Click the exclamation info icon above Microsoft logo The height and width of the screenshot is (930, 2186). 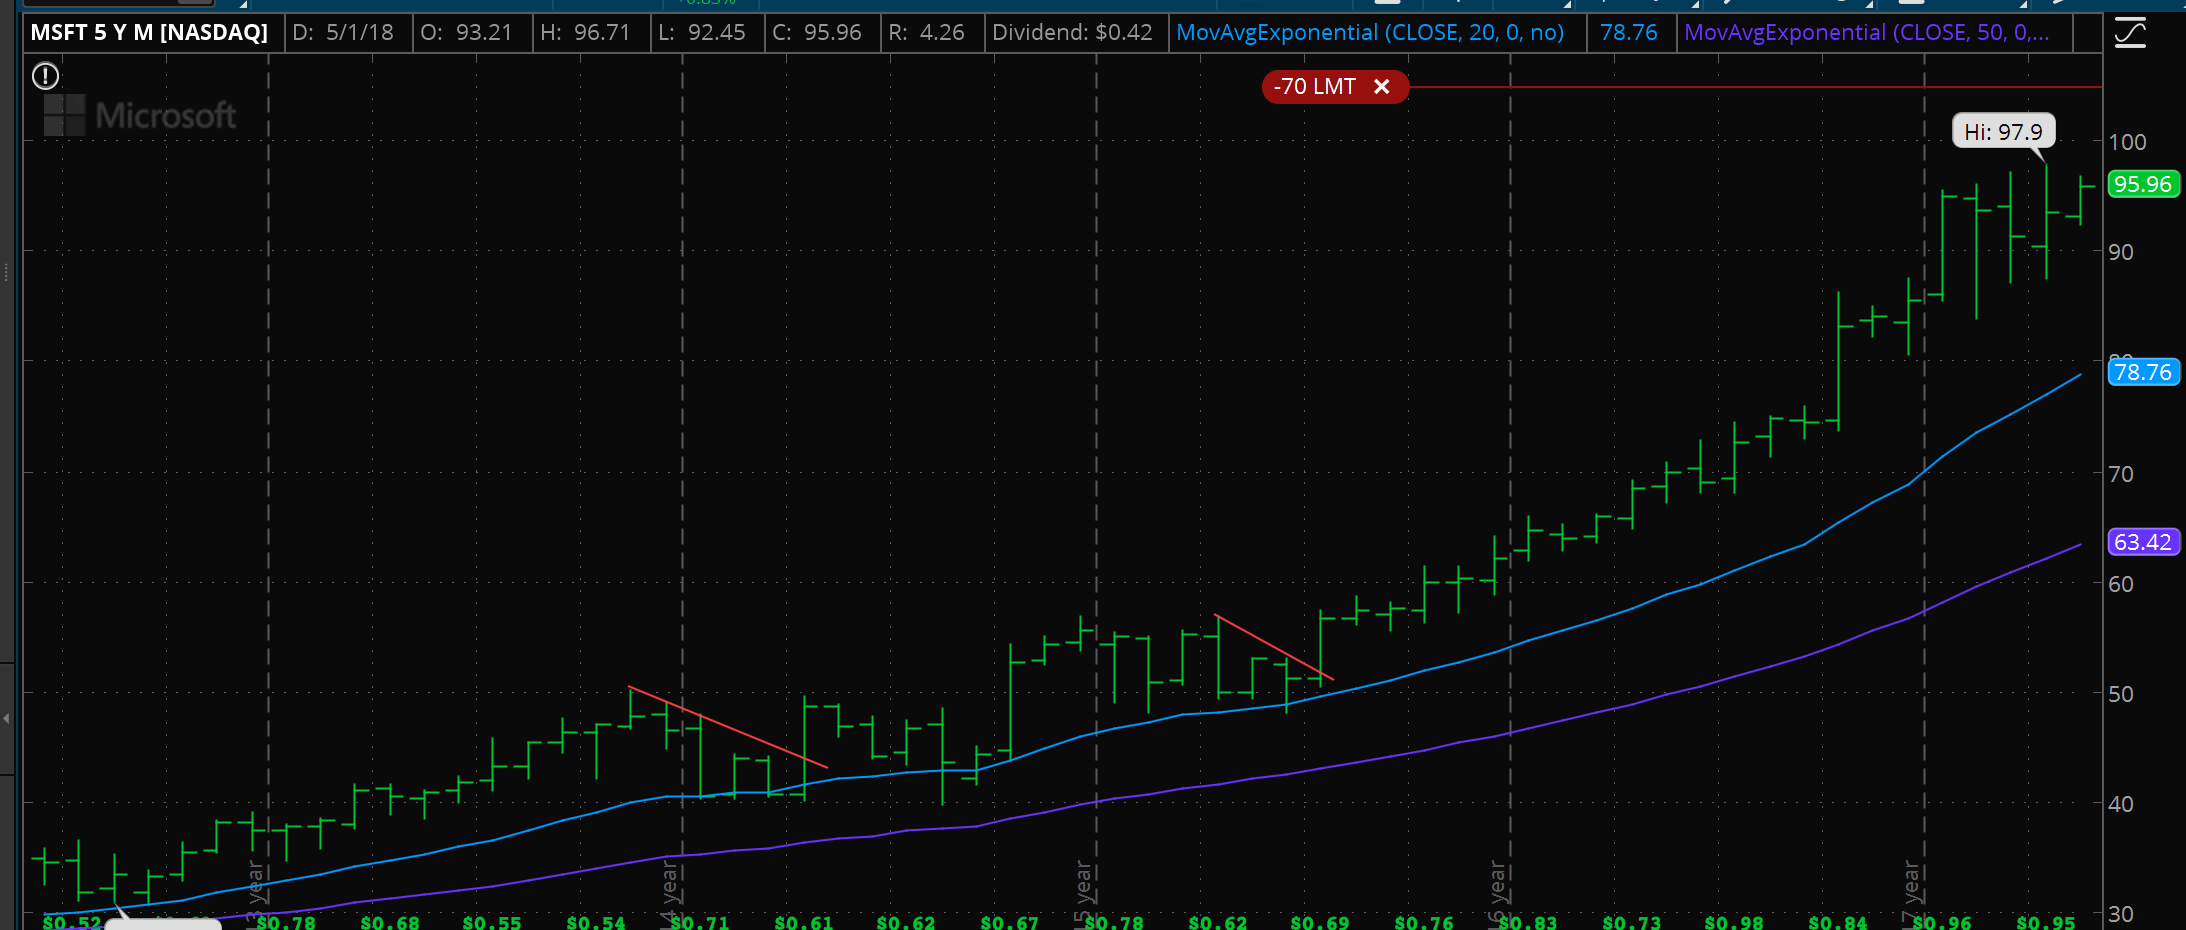(46, 76)
